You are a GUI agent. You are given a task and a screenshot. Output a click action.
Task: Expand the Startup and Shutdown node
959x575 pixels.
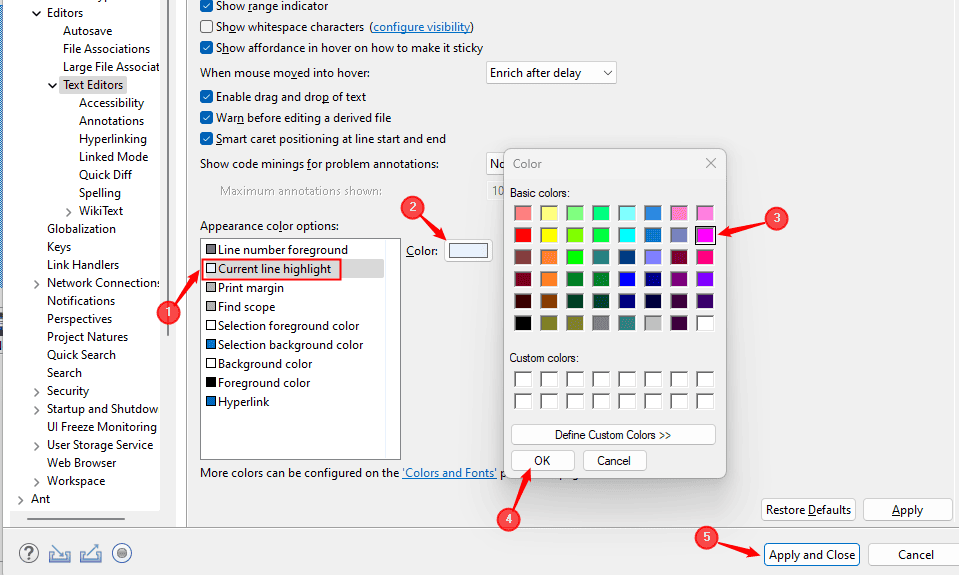[x=37, y=410]
